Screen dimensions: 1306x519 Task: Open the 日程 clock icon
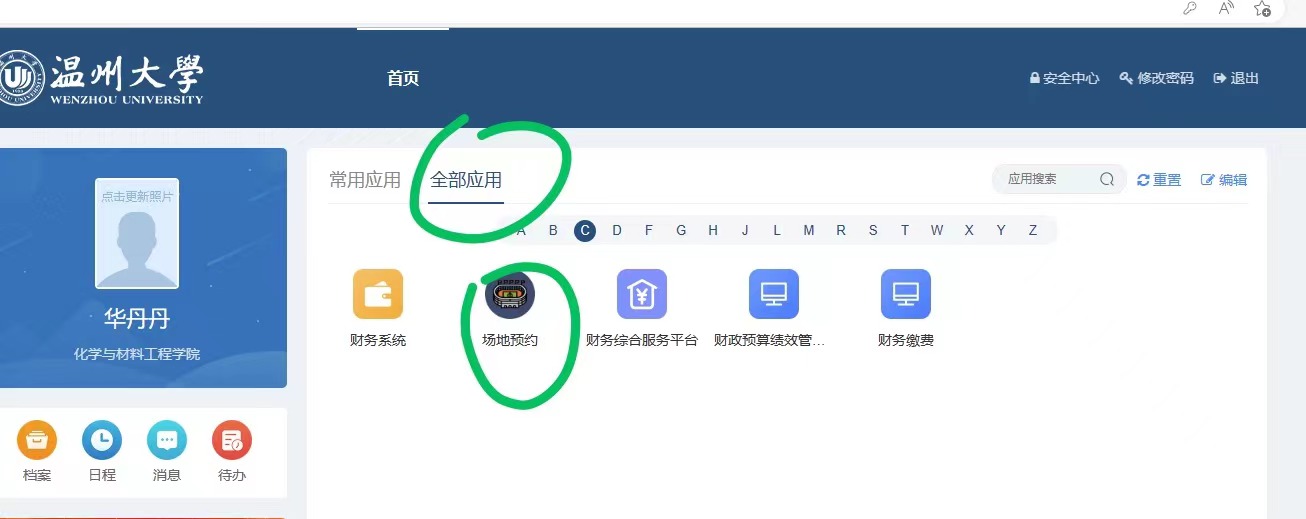(x=102, y=440)
